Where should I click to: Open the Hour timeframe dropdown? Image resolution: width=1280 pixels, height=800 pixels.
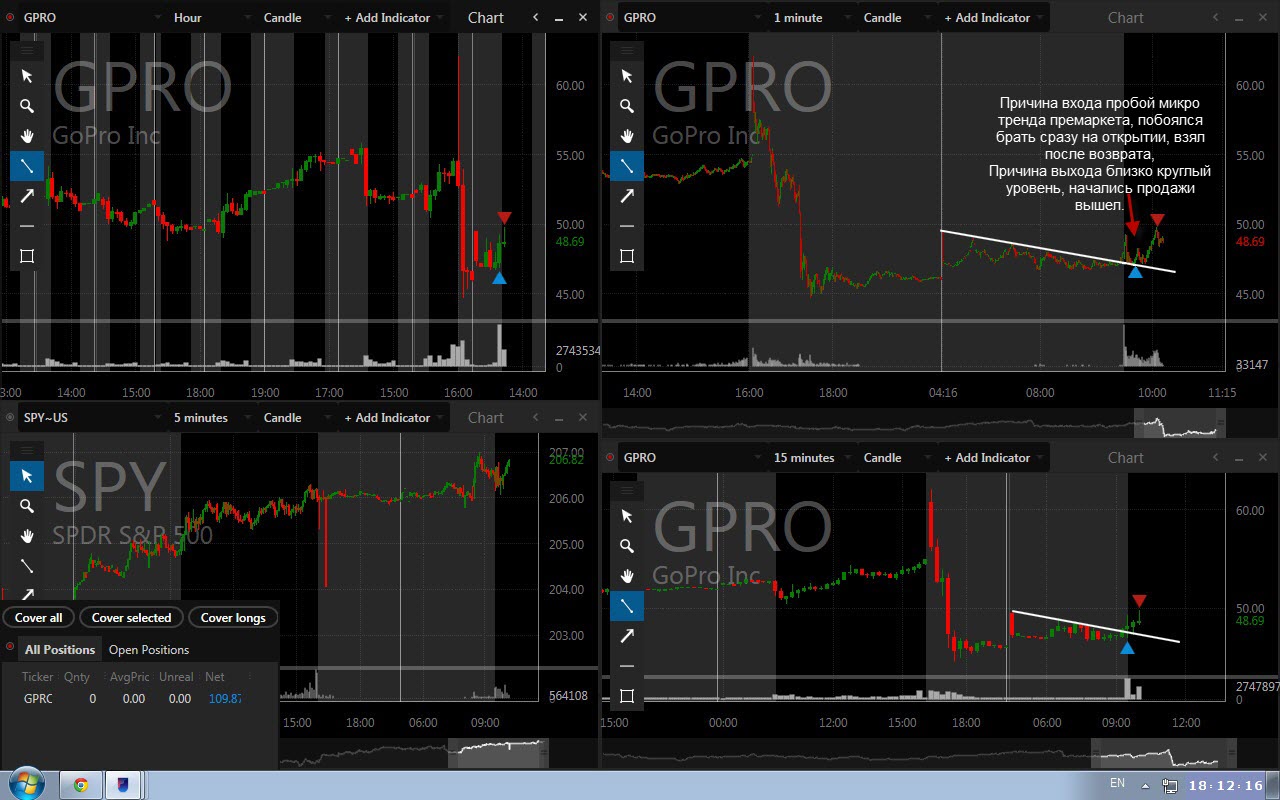click(211, 18)
